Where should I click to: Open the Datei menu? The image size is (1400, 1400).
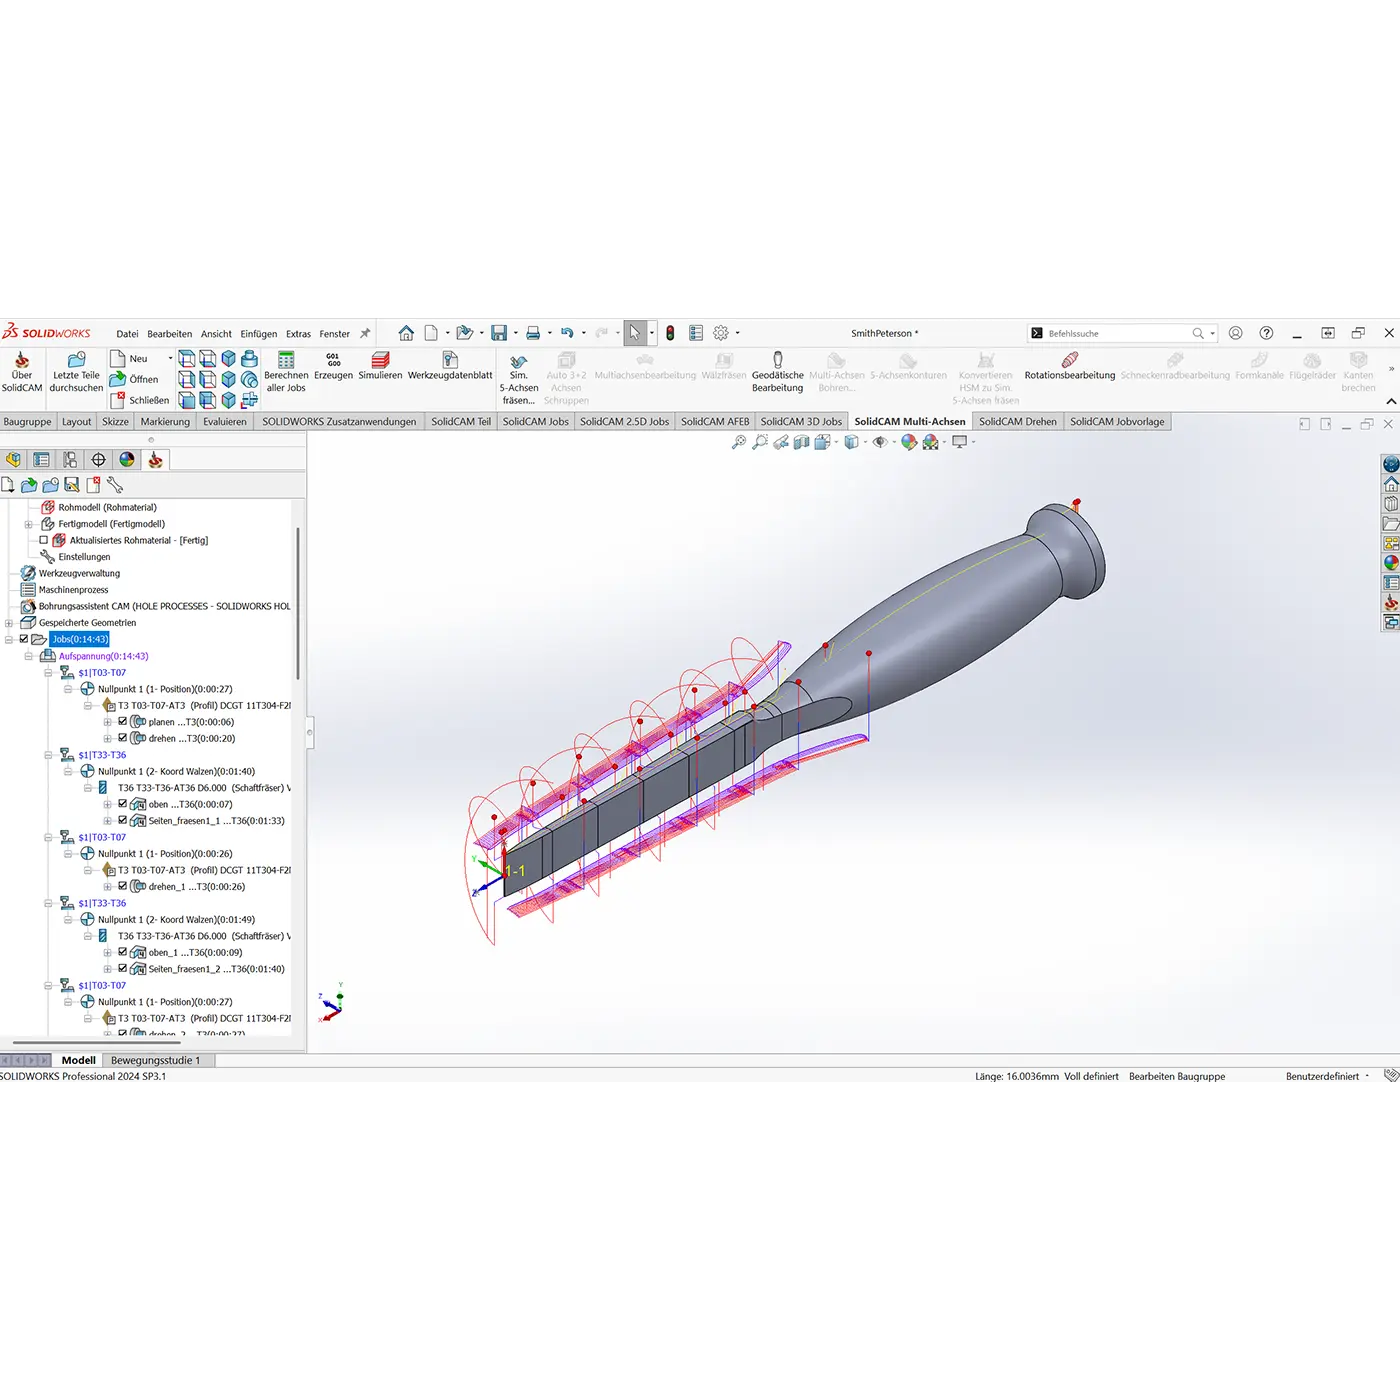[x=127, y=334]
